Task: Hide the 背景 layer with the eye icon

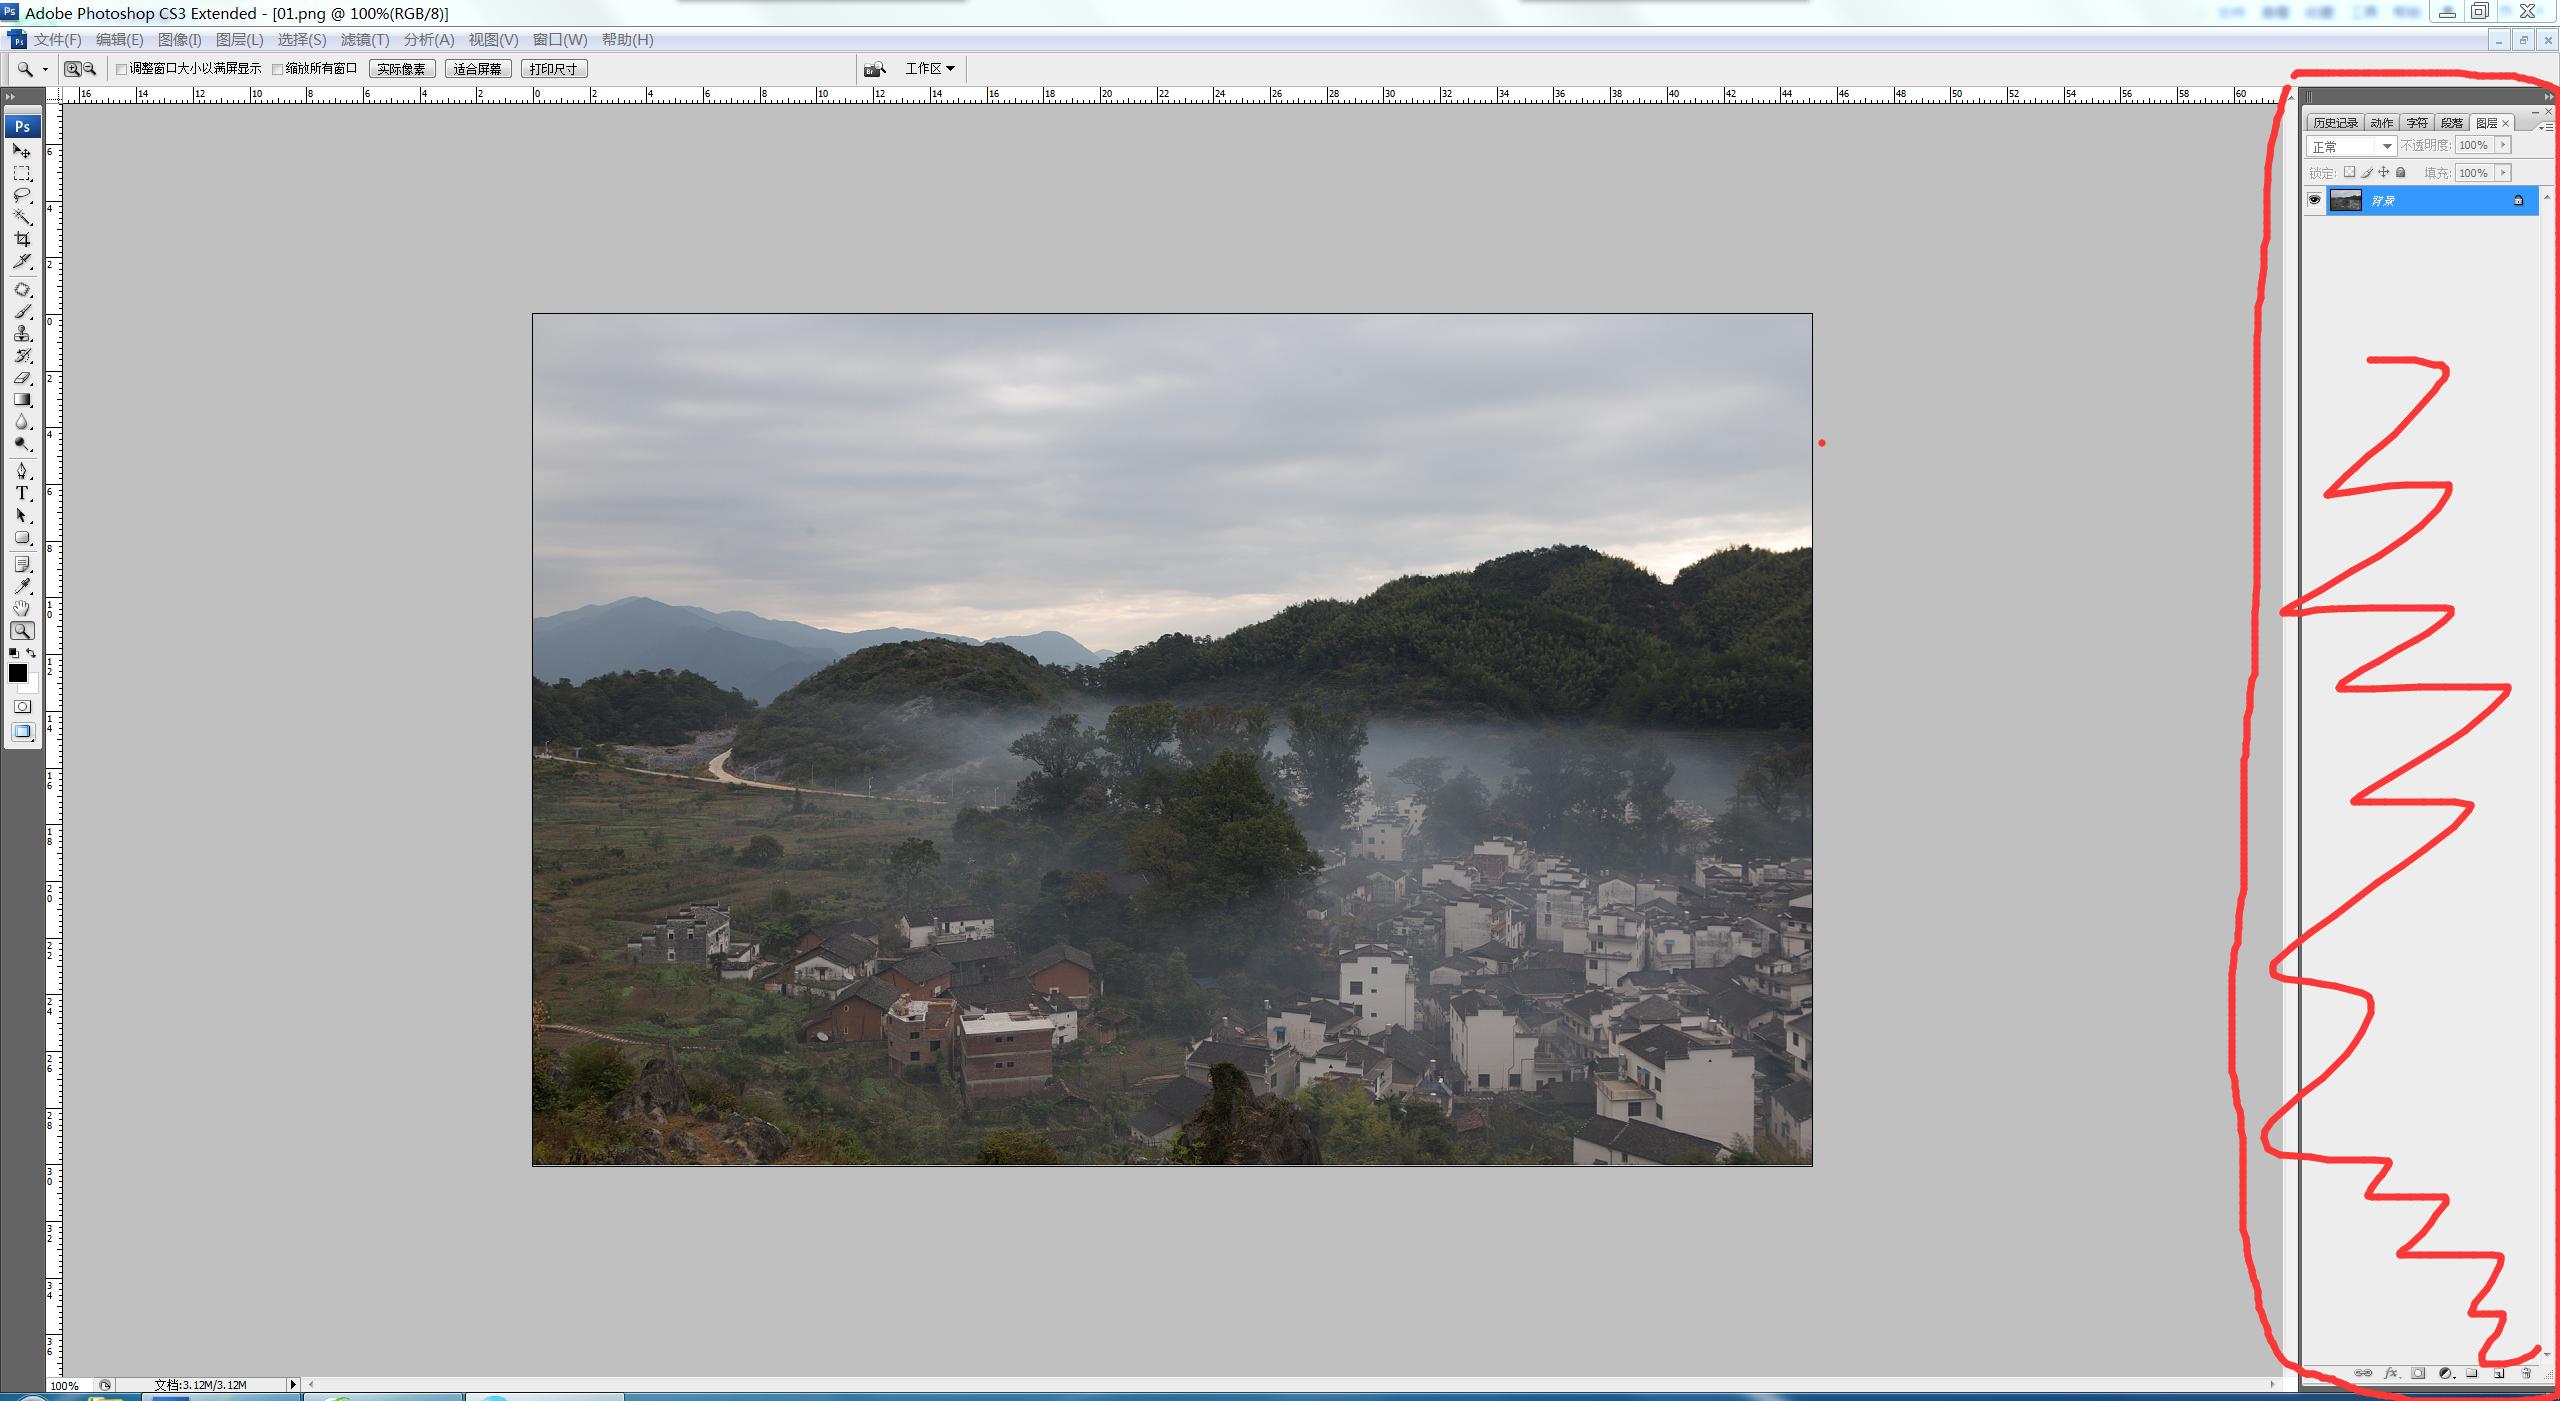Action: click(2314, 200)
